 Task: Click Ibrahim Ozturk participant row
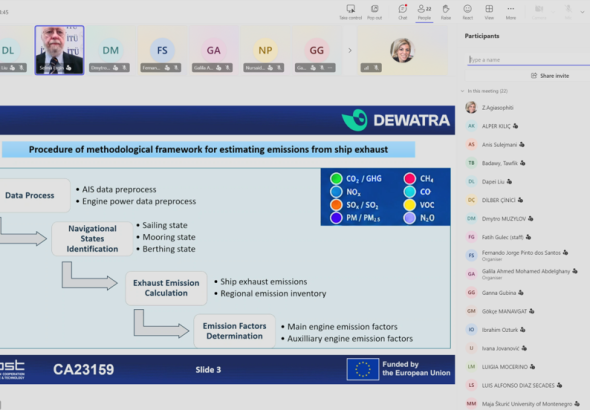tap(527, 330)
